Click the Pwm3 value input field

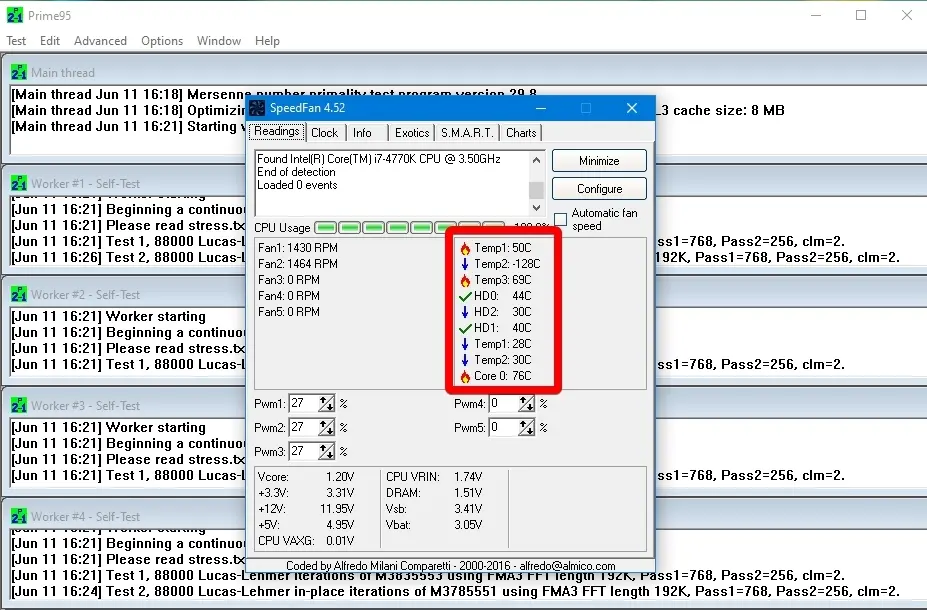[304, 452]
